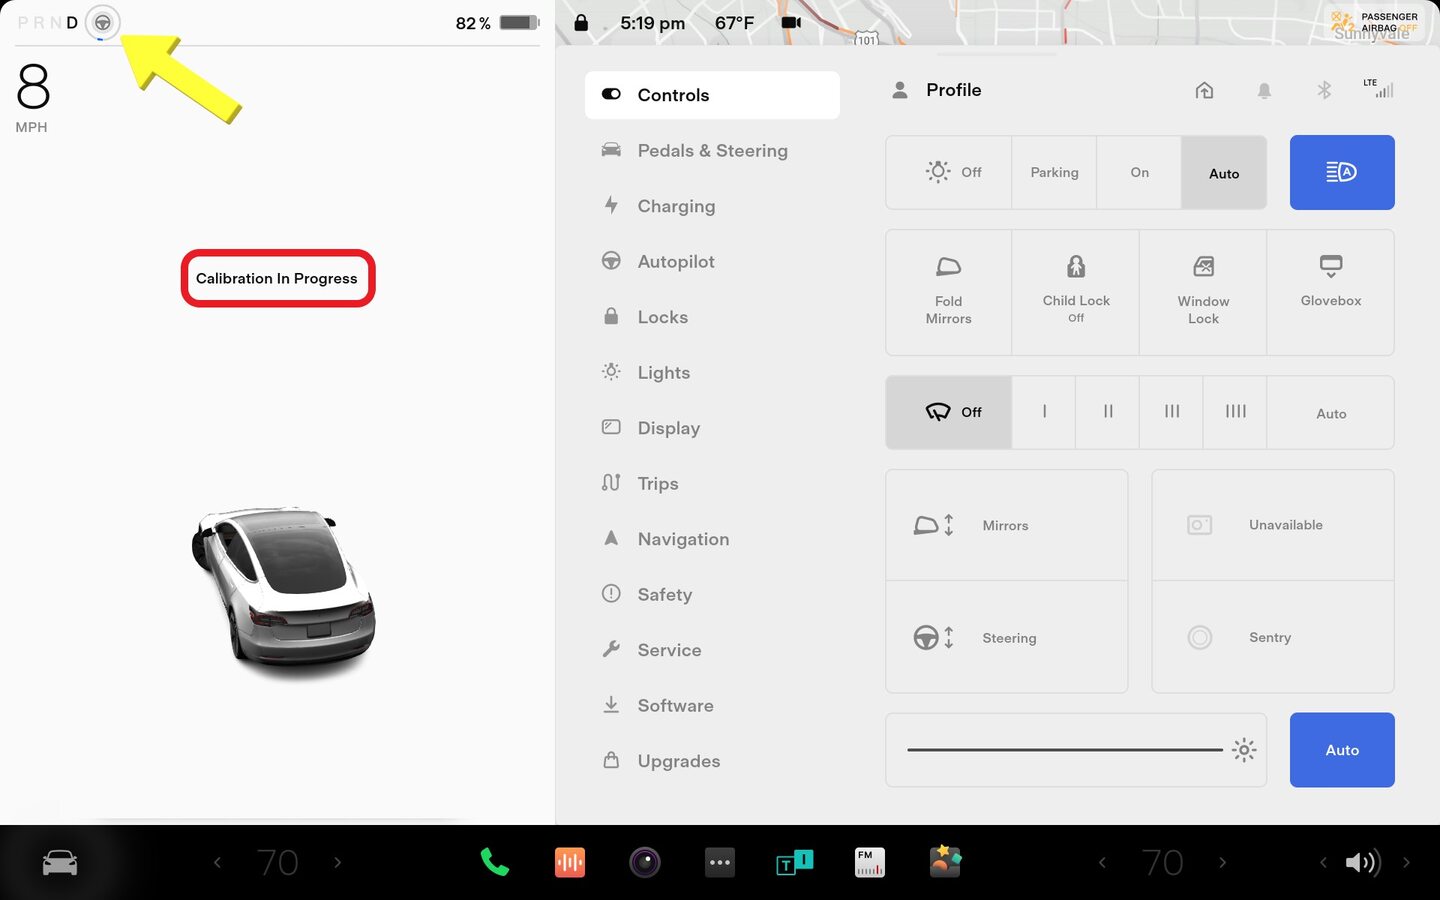This screenshot has width=1440, height=900.
Task: Open the Locks menu
Action: tap(712, 317)
